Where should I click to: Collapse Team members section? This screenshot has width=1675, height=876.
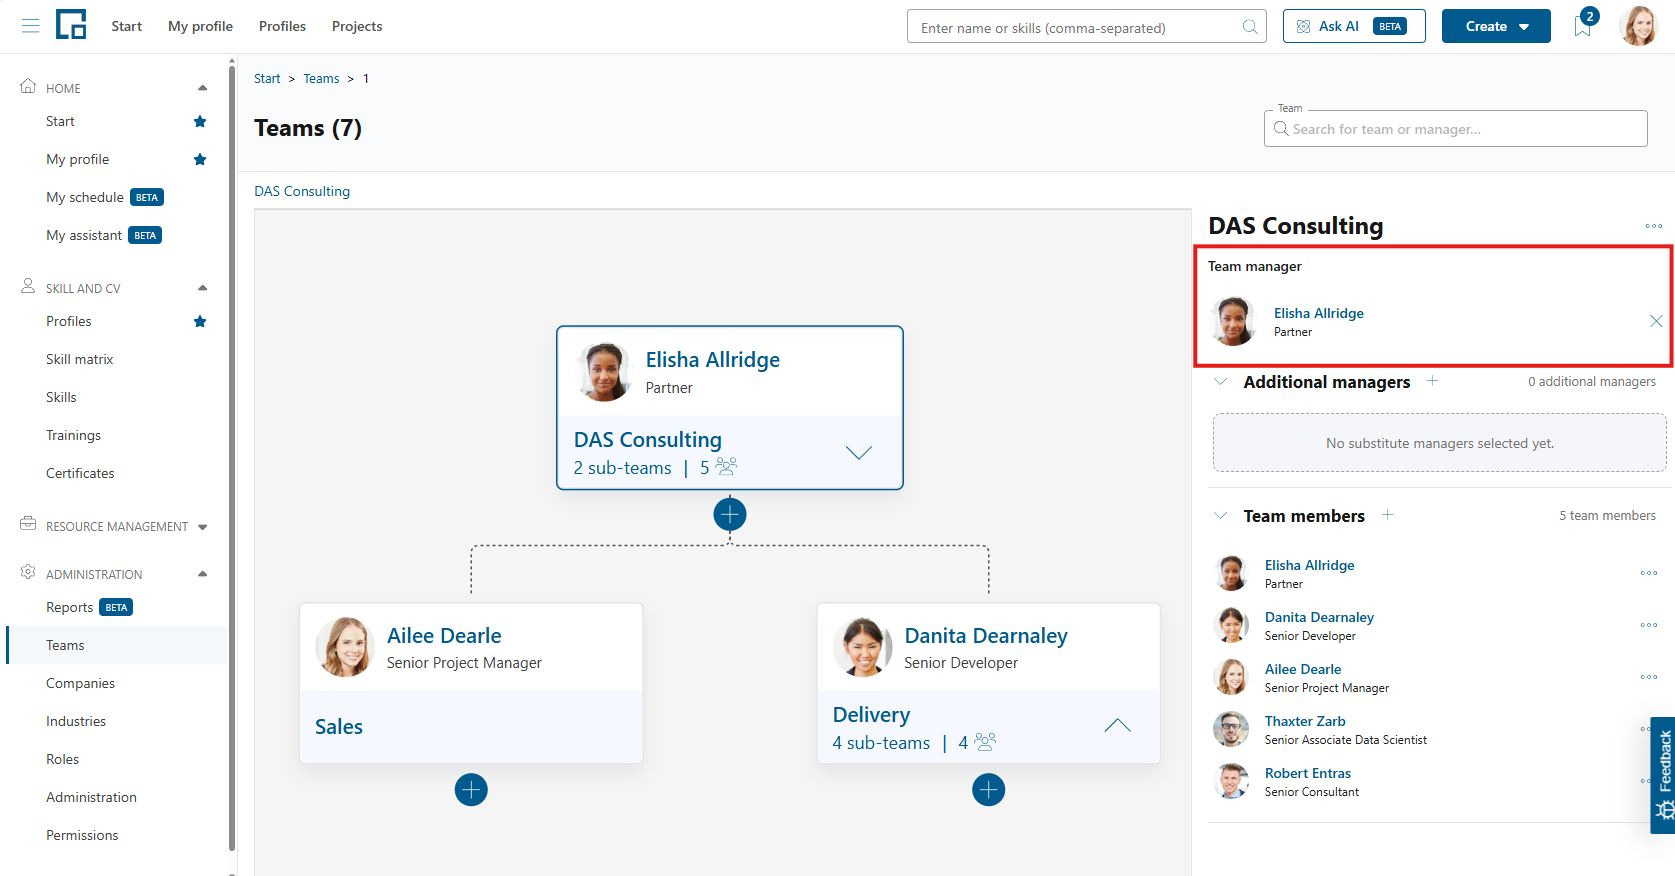click(x=1220, y=515)
